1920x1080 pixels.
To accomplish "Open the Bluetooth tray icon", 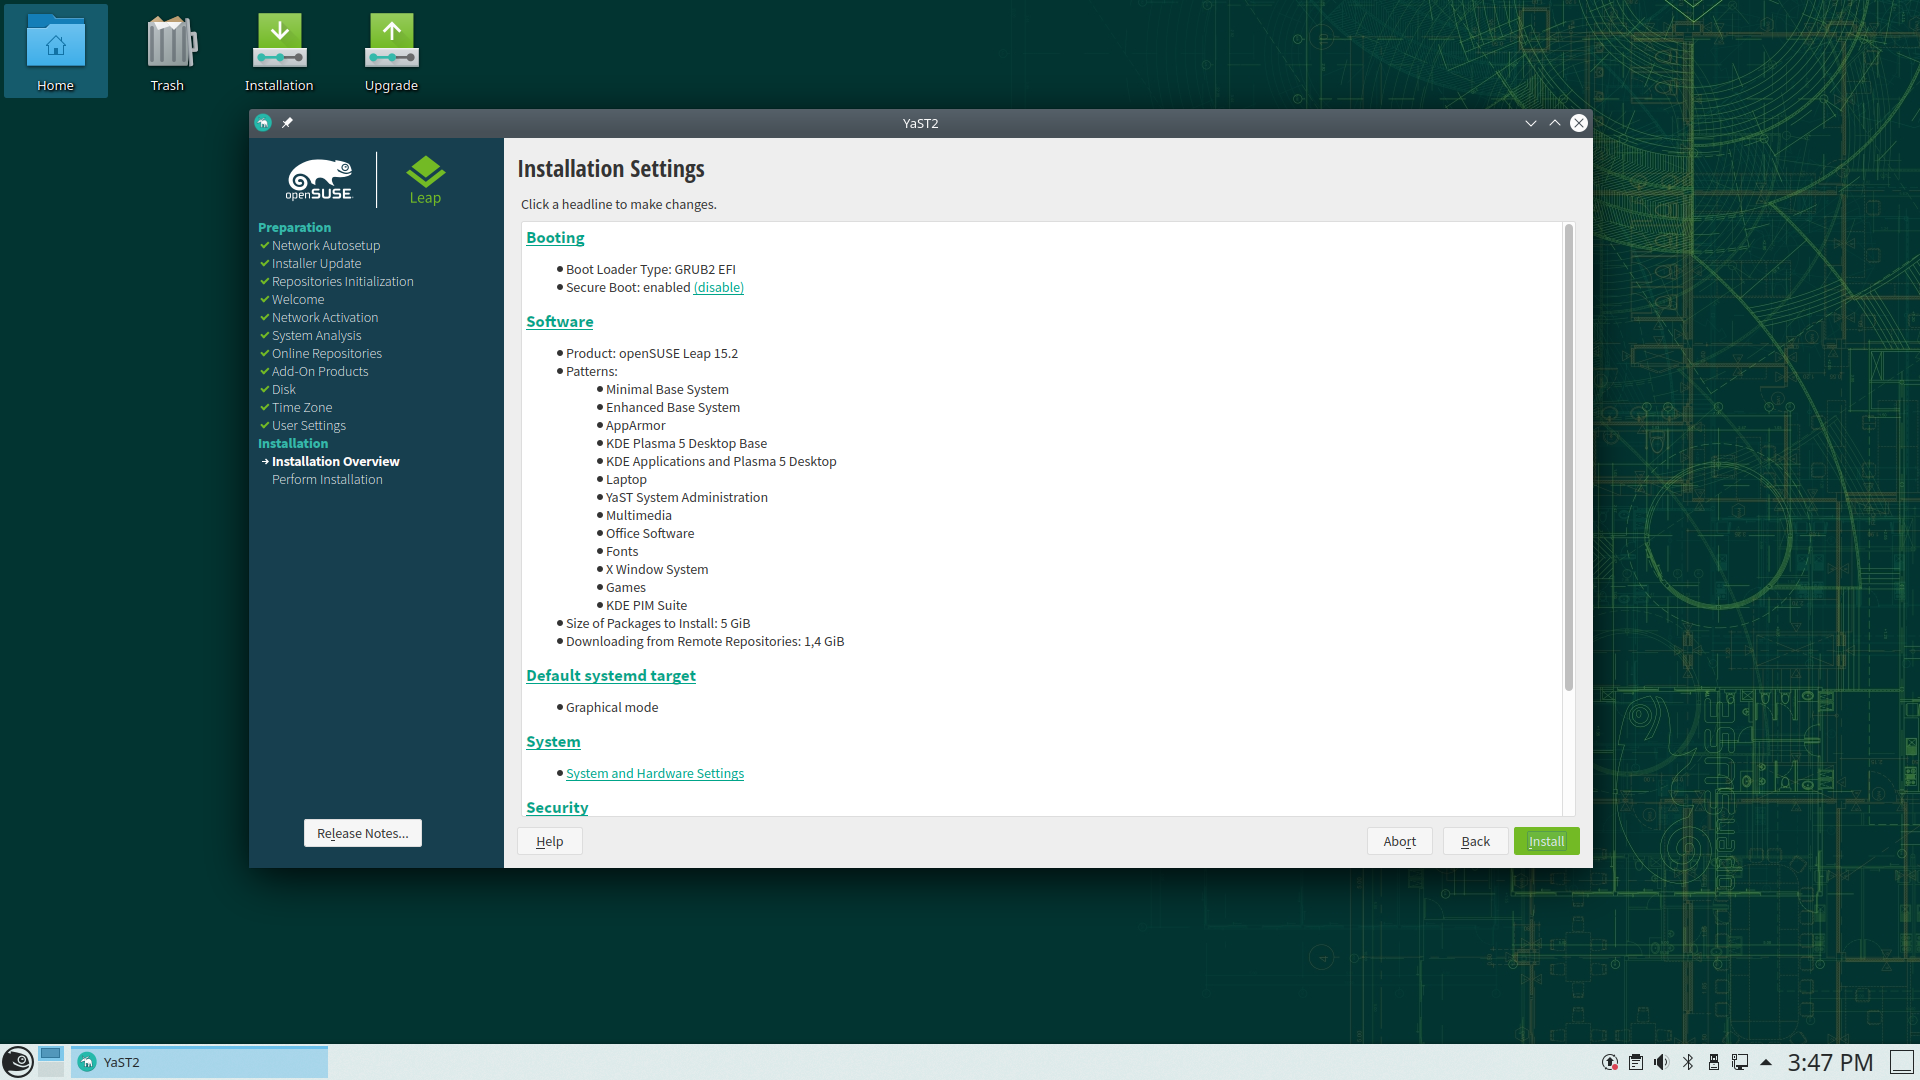I will pos(1688,1062).
